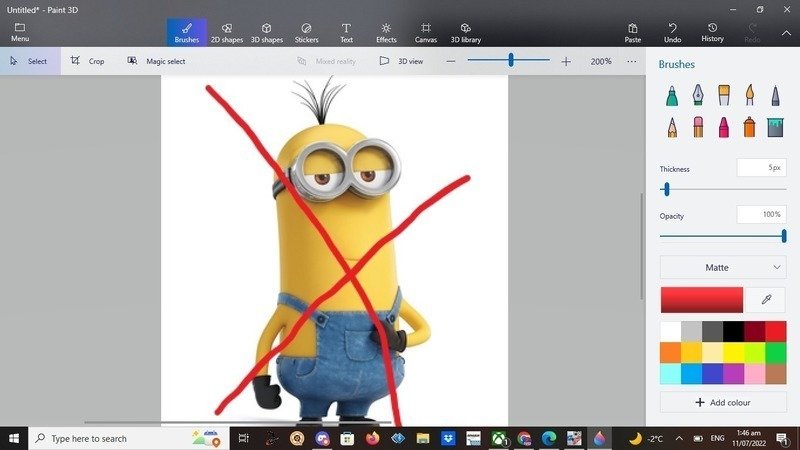Open the History panel
This screenshot has height=450, width=800.
click(712, 32)
